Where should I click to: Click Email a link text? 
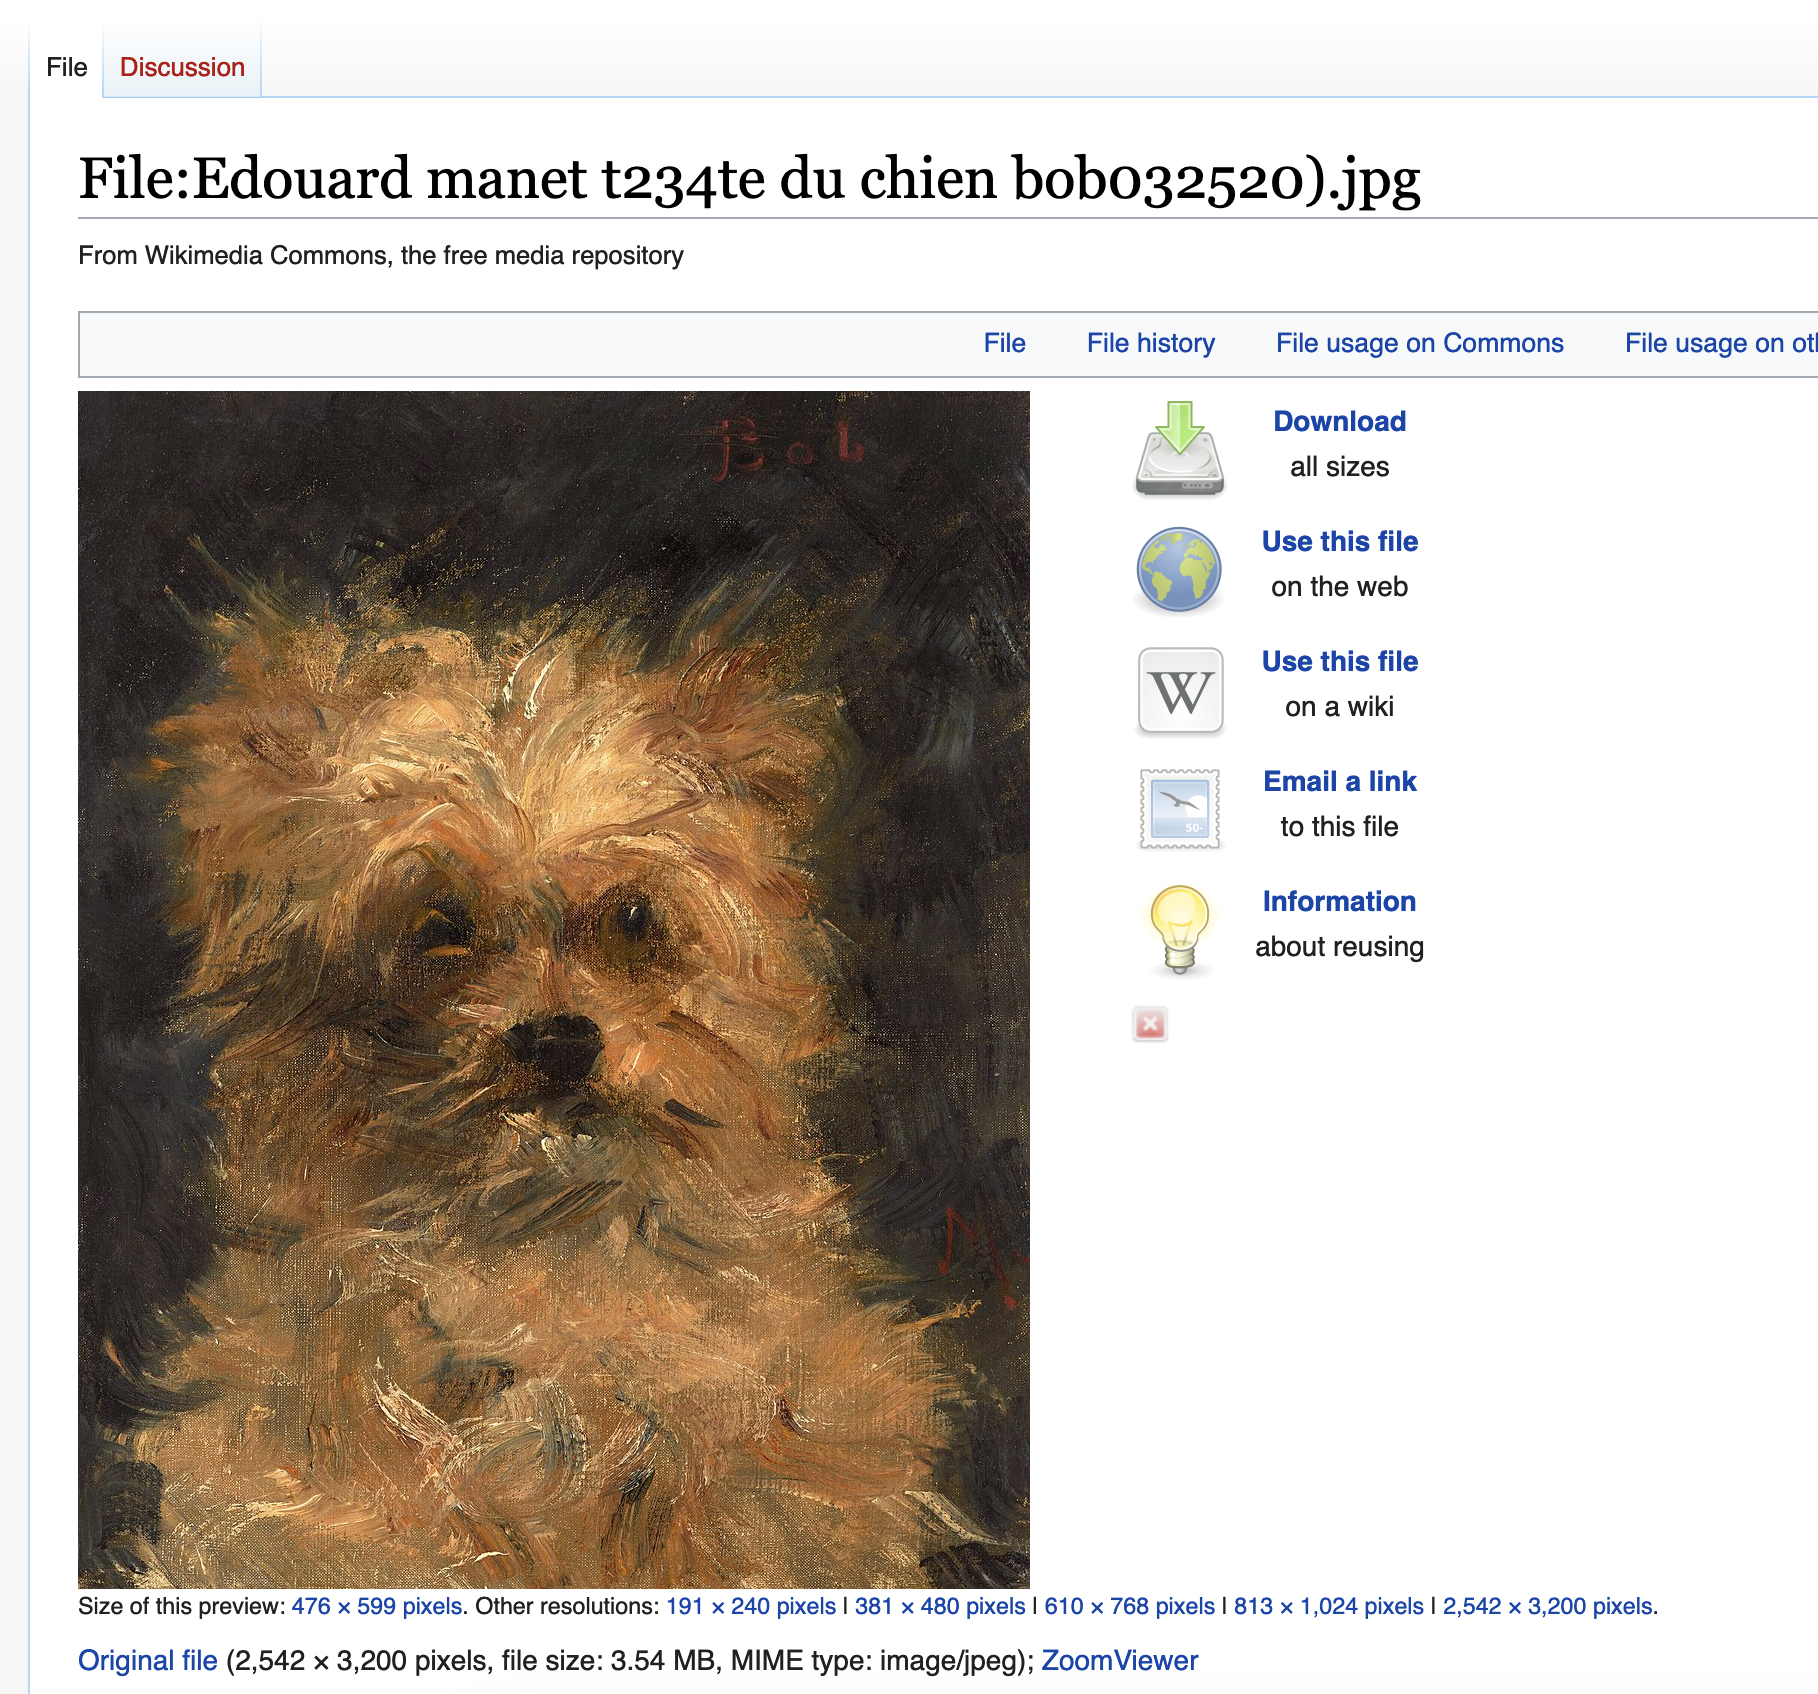1340,781
